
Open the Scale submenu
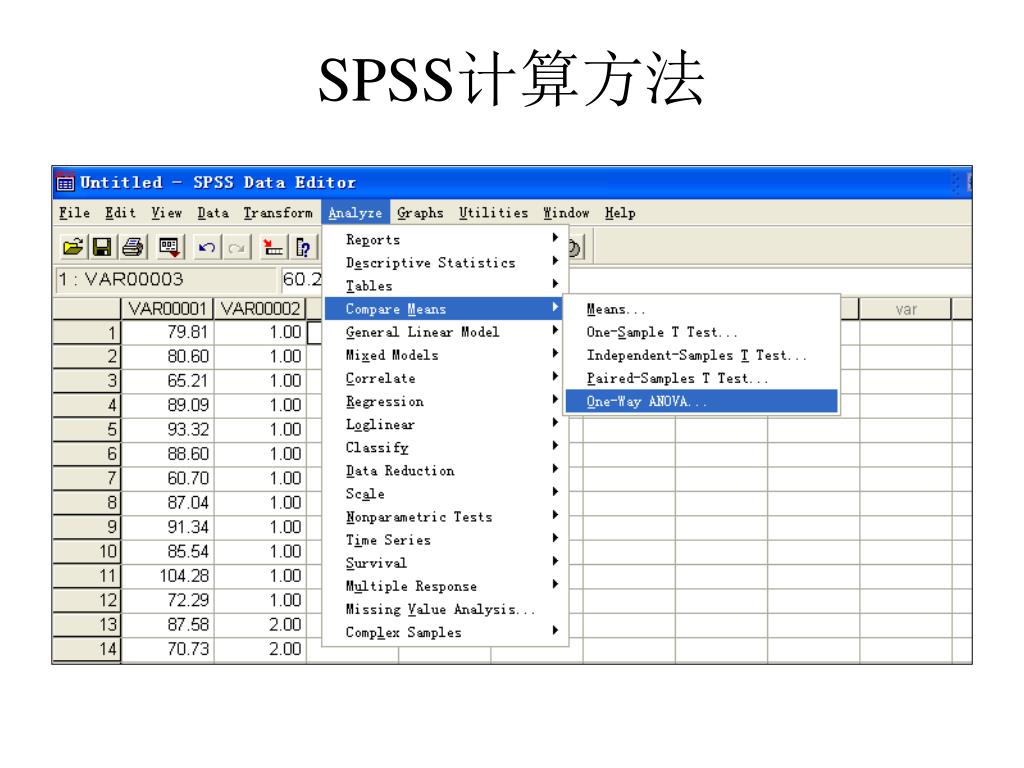coord(446,494)
